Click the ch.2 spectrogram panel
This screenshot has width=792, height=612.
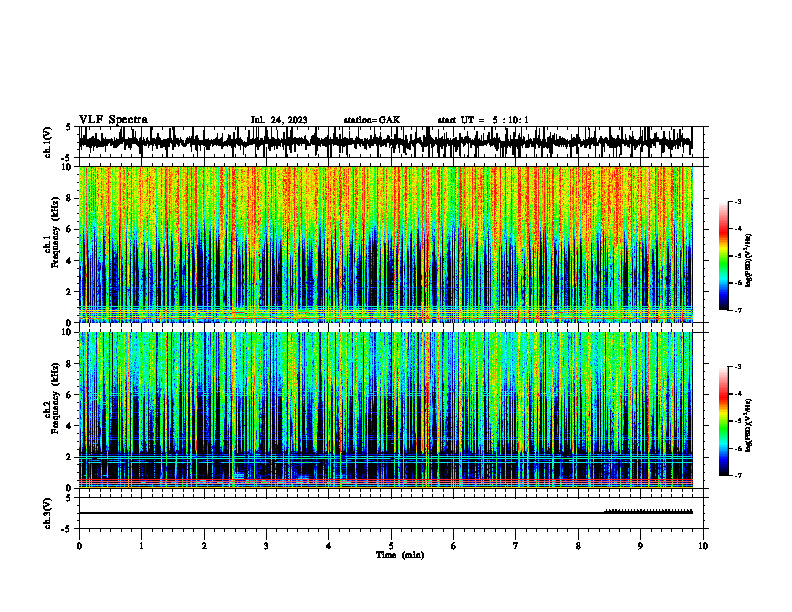385,410
